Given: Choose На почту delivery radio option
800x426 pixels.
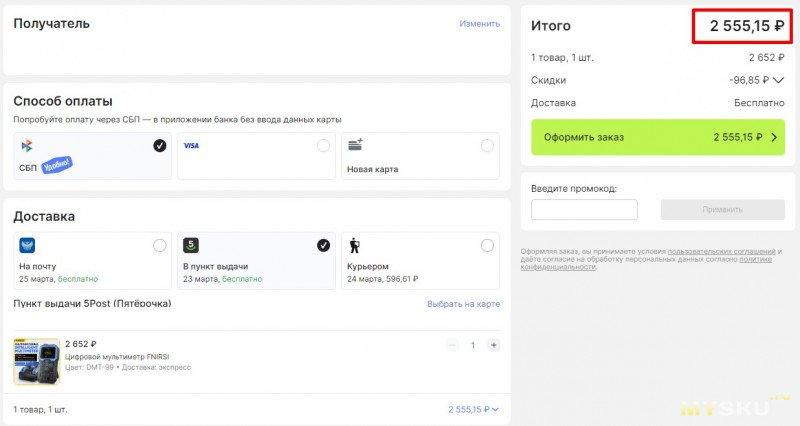Looking at the screenshot, I should click(x=160, y=245).
